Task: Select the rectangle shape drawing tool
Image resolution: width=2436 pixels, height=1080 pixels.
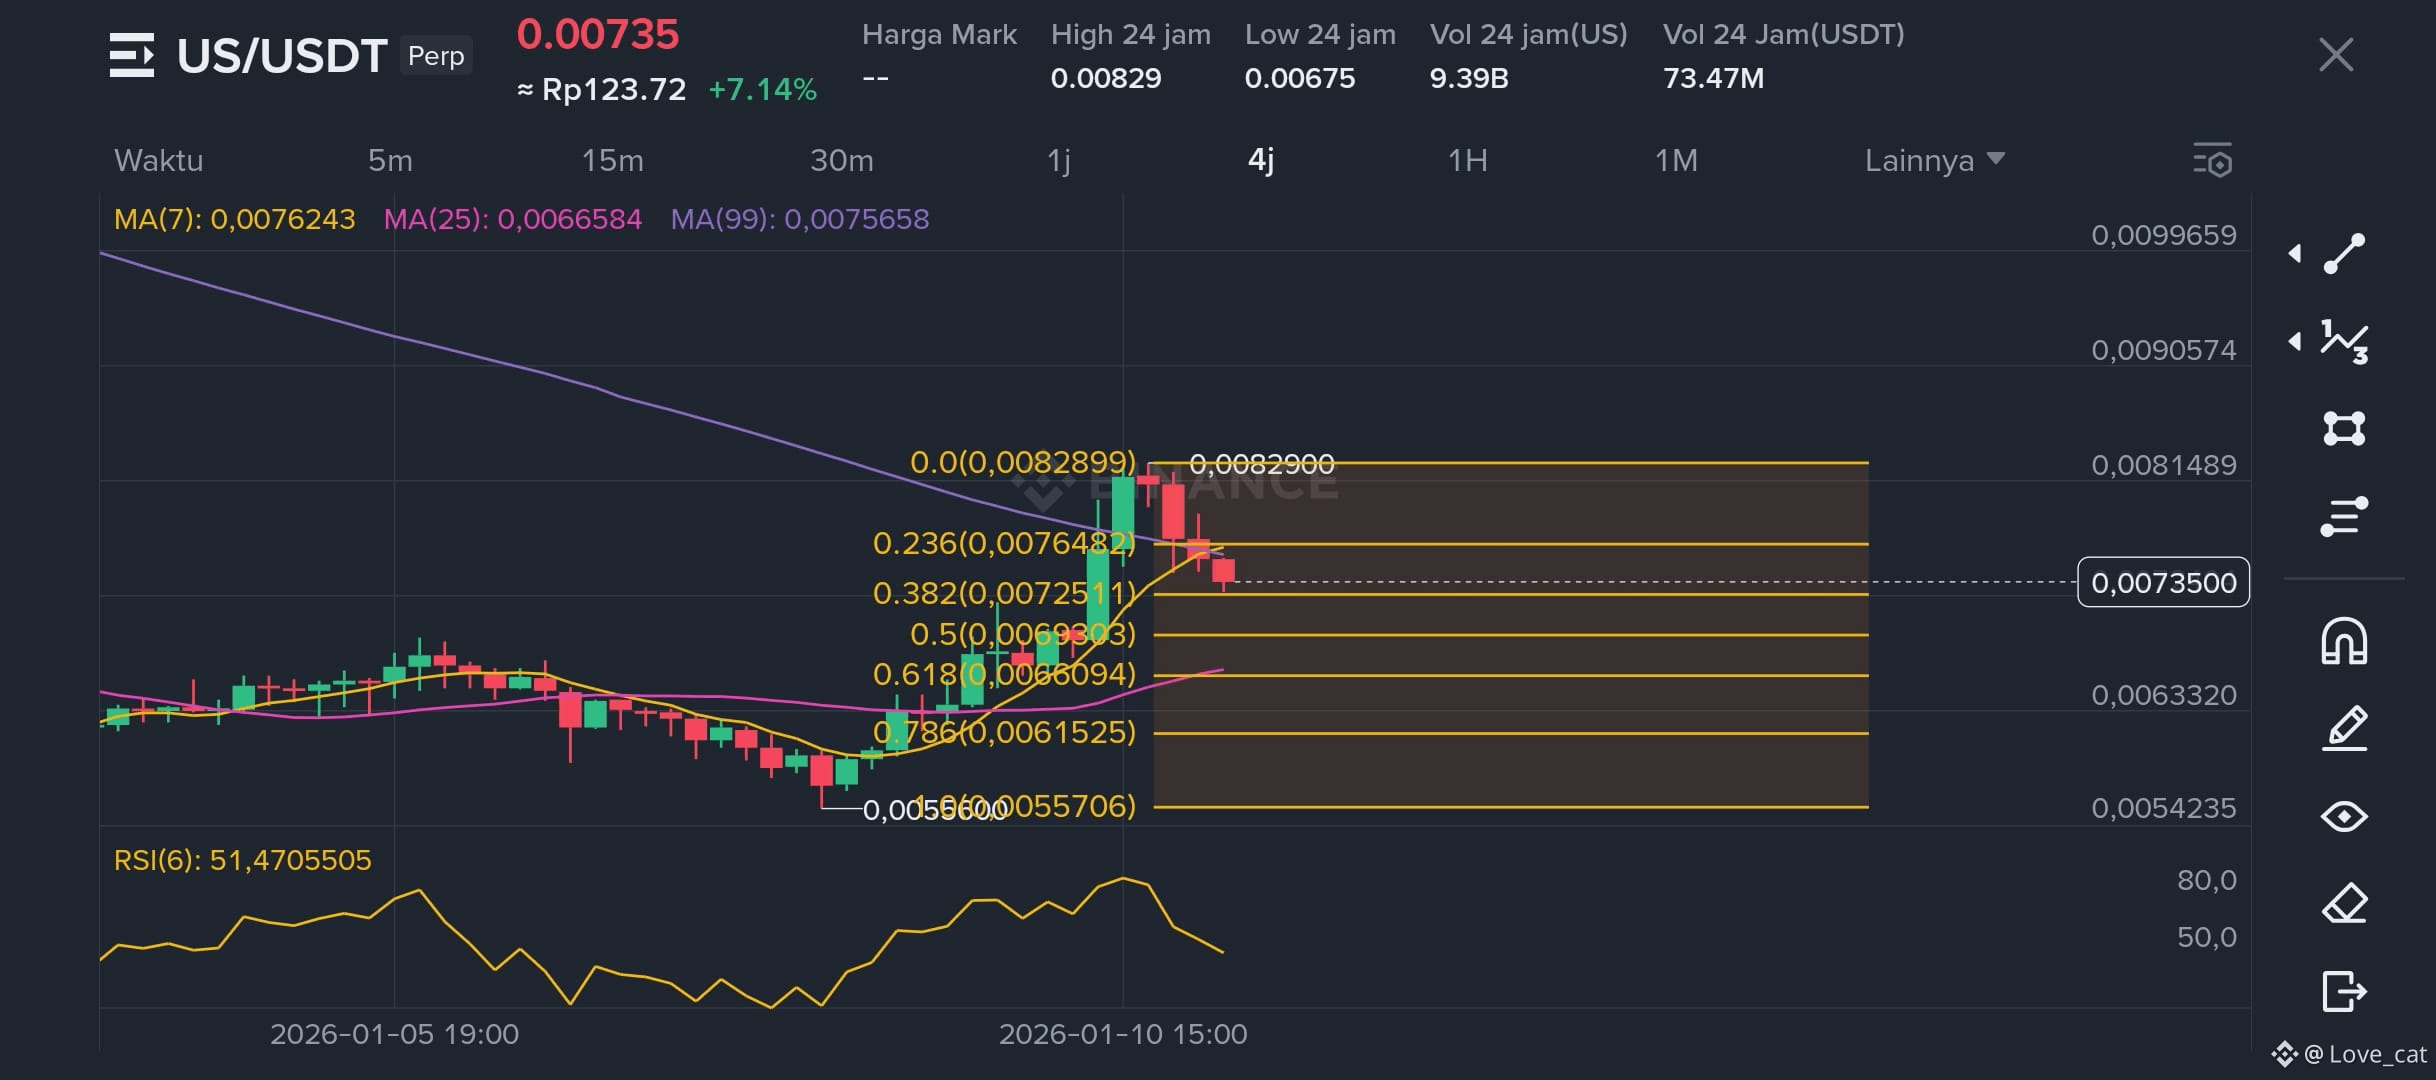Action: coord(2344,428)
